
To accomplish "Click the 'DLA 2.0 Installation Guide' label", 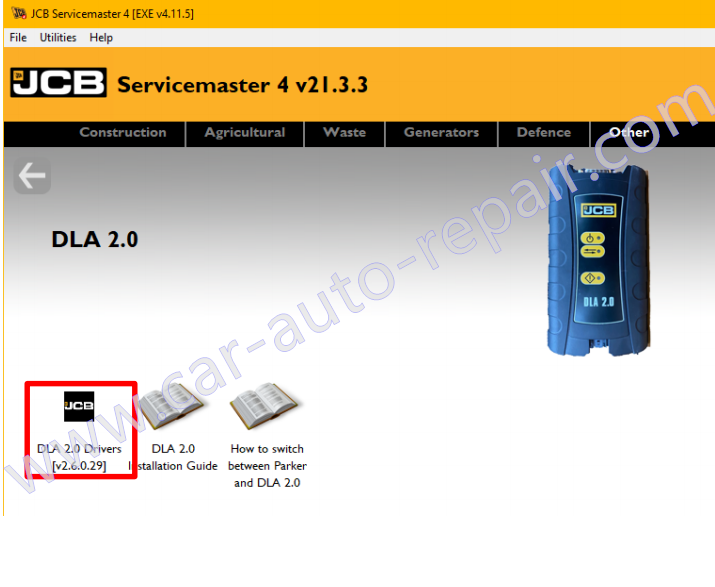I will [173, 457].
